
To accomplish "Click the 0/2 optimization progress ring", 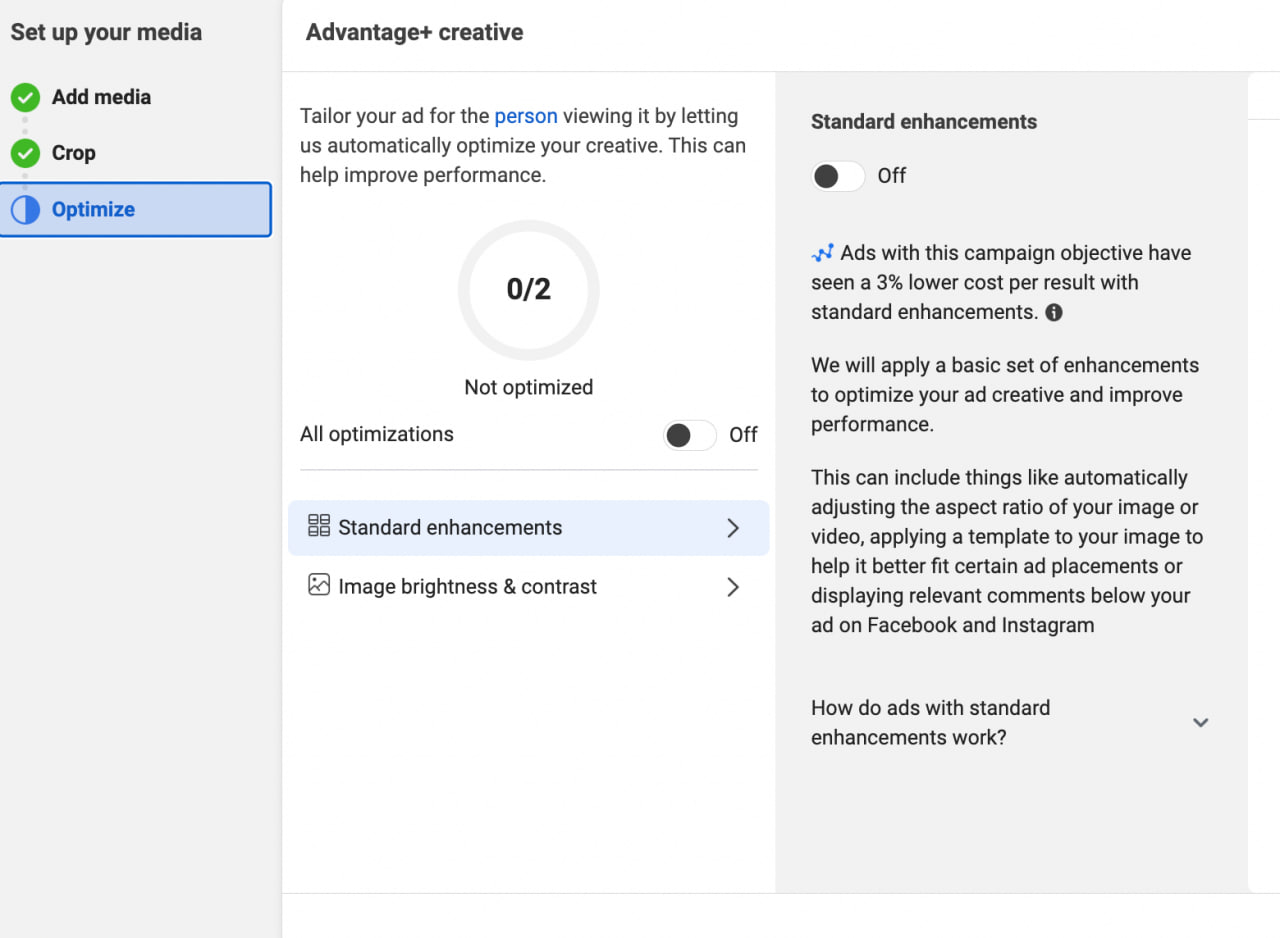I will pyautogui.click(x=528, y=290).
